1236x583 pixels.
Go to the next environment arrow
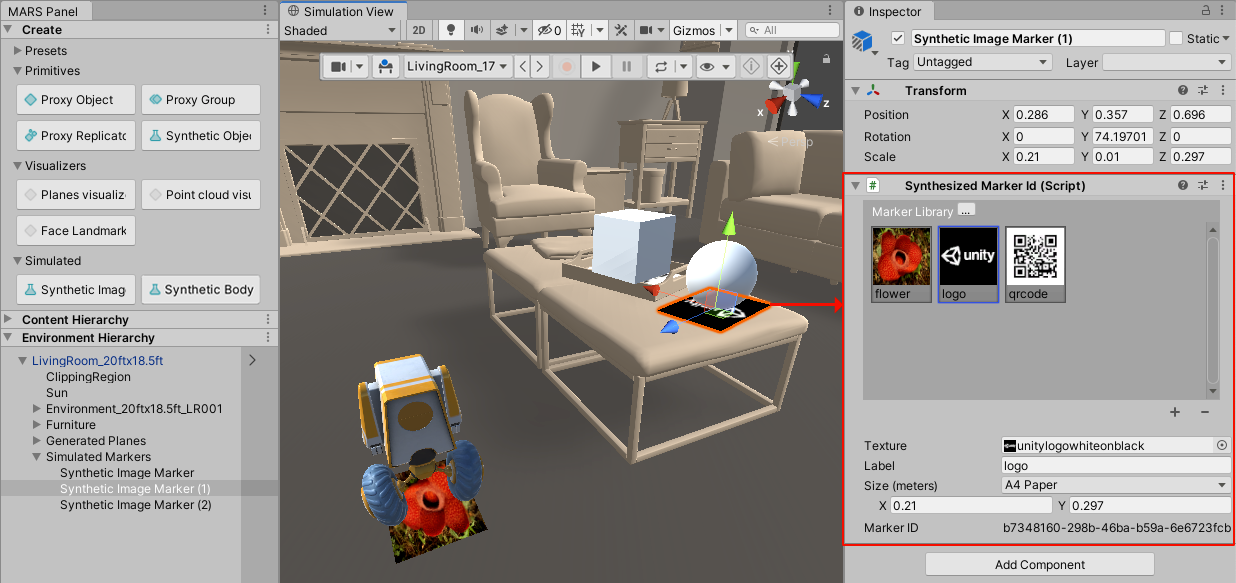[539, 67]
